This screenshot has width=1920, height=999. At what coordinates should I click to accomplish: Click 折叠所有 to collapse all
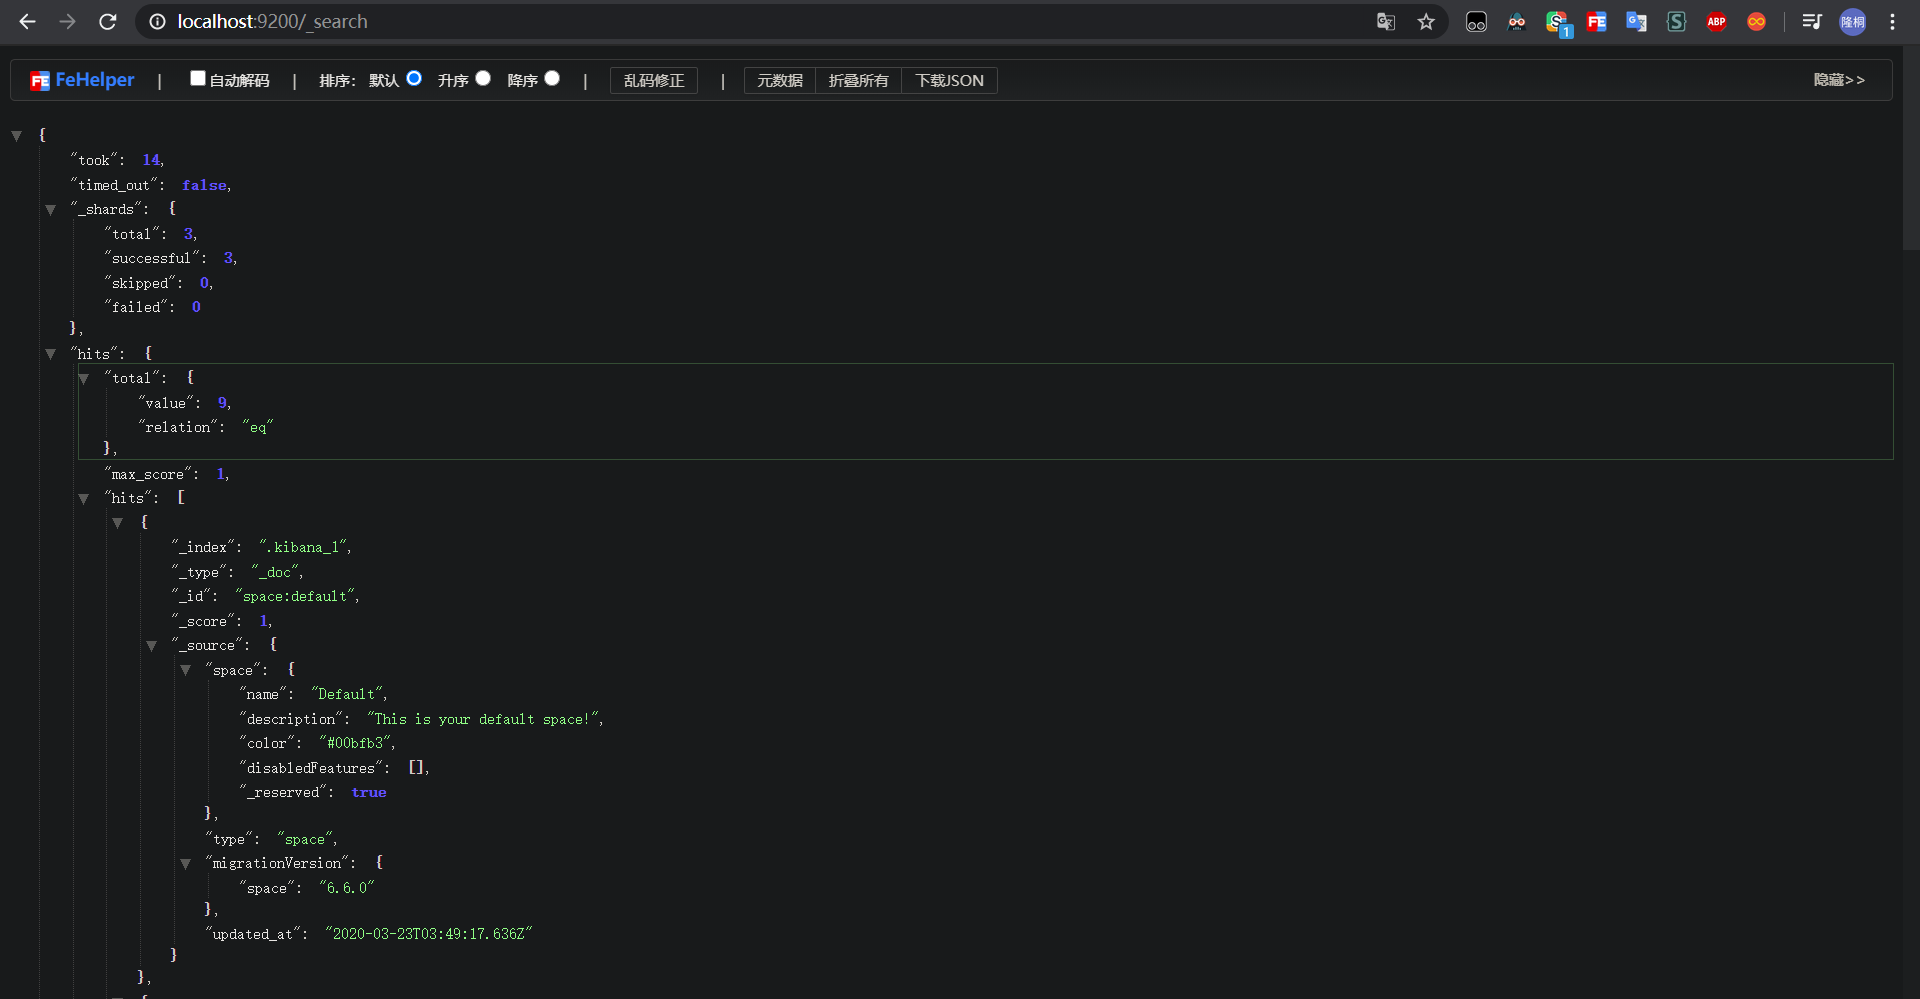point(859,80)
